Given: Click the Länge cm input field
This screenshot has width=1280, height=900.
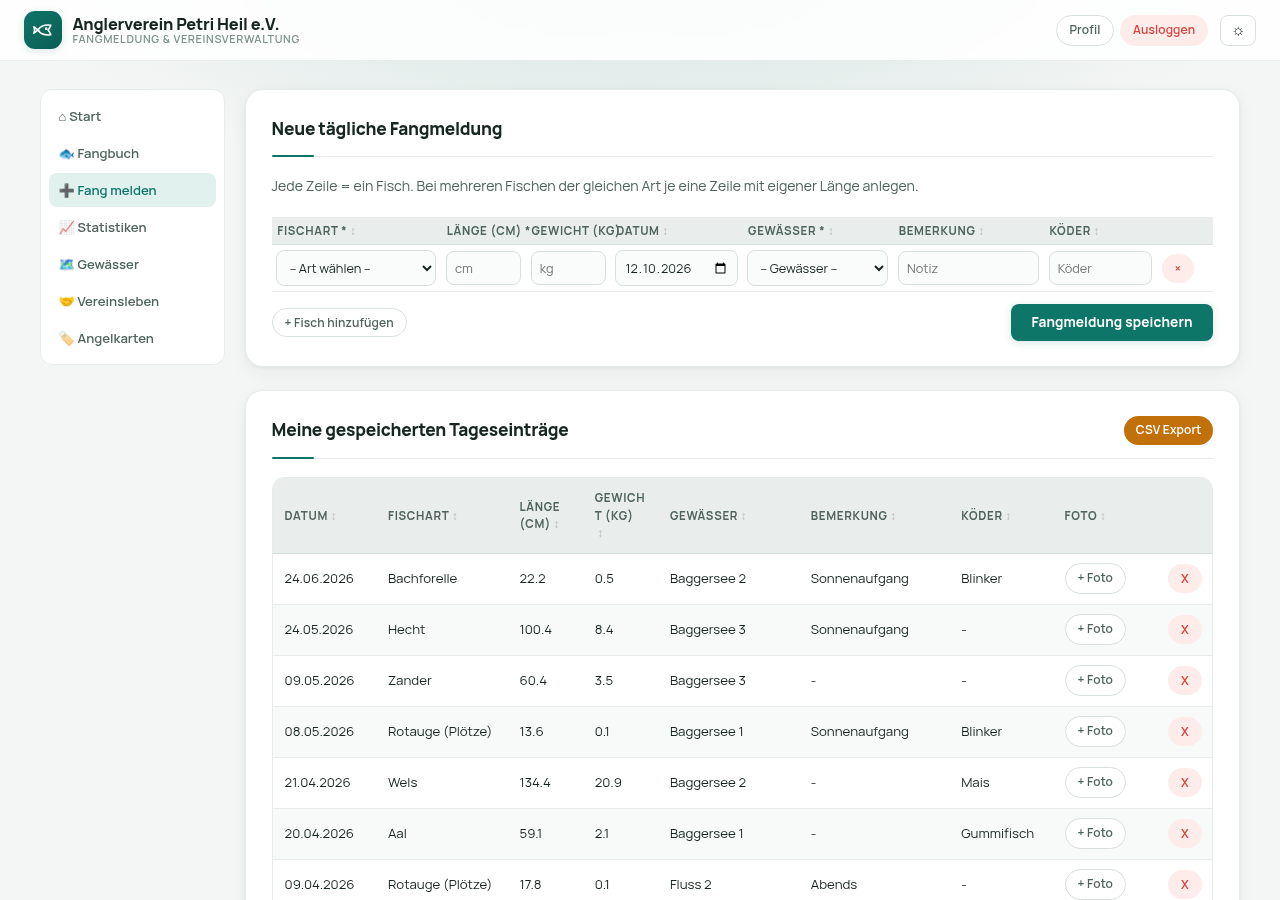Looking at the screenshot, I should coord(483,268).
